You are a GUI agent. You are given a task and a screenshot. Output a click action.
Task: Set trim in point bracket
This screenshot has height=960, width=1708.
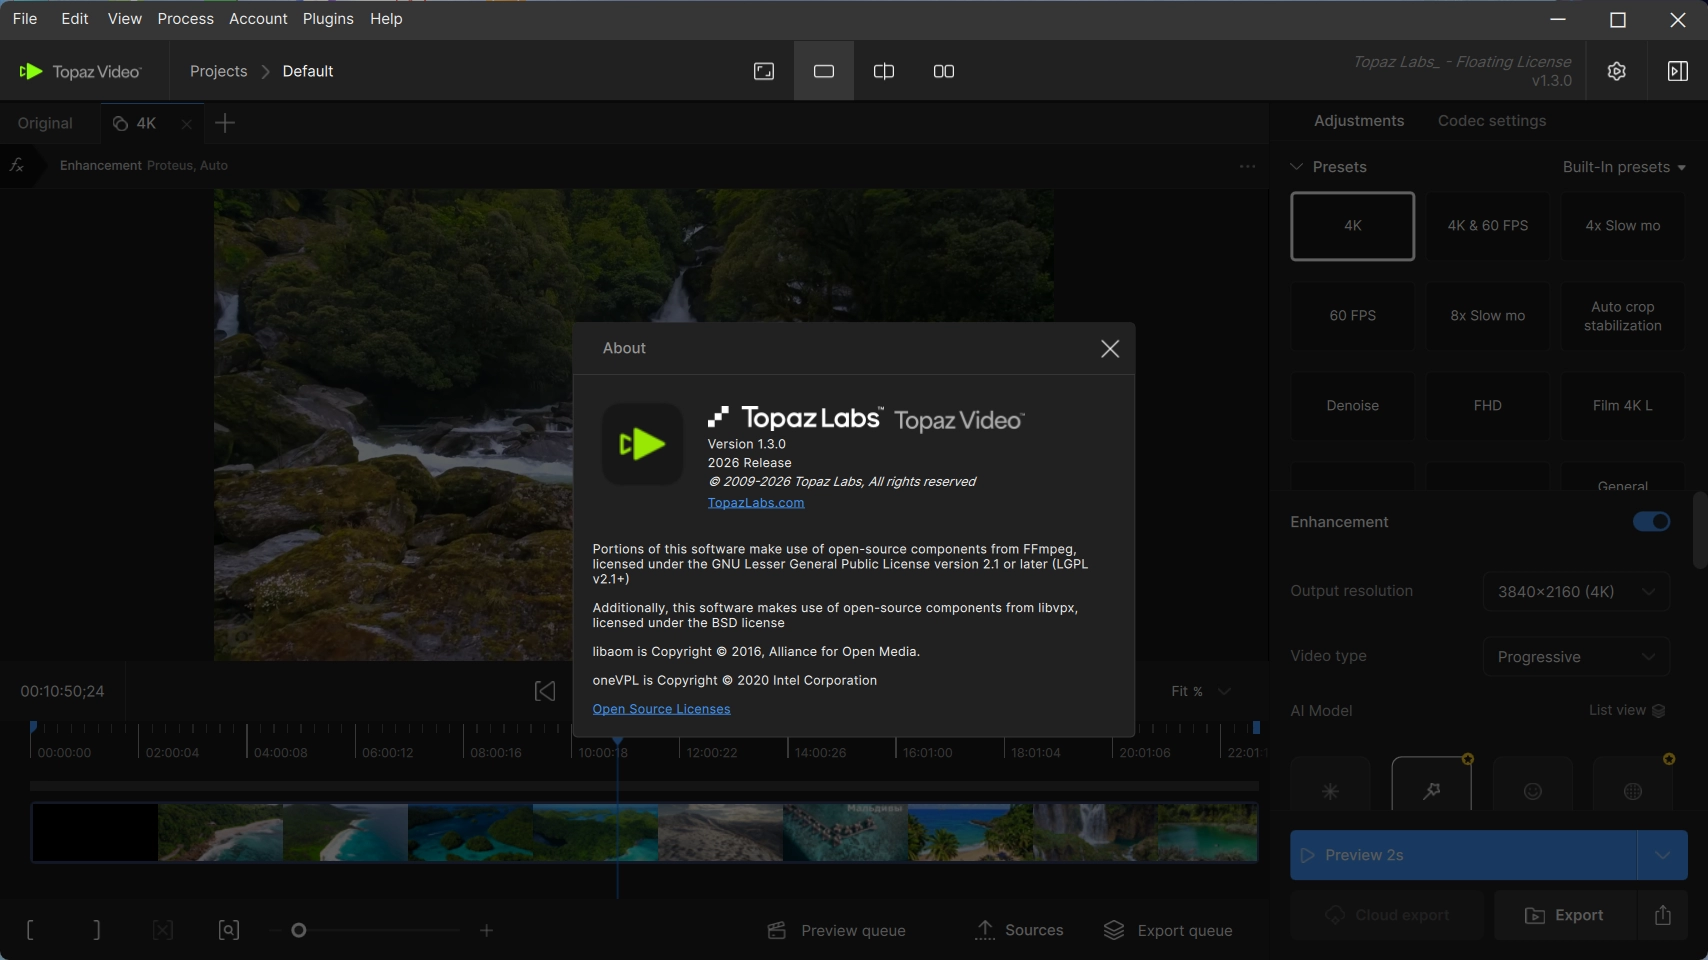coord(30,930)
